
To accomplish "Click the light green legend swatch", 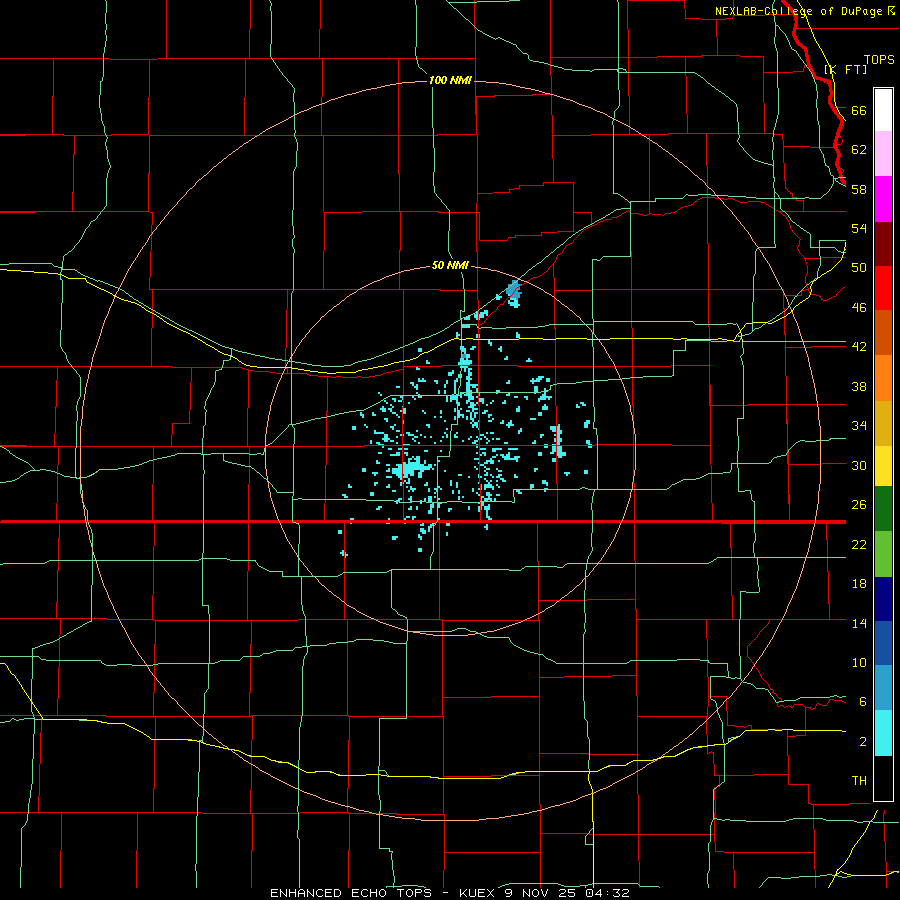I will [883, 554].
